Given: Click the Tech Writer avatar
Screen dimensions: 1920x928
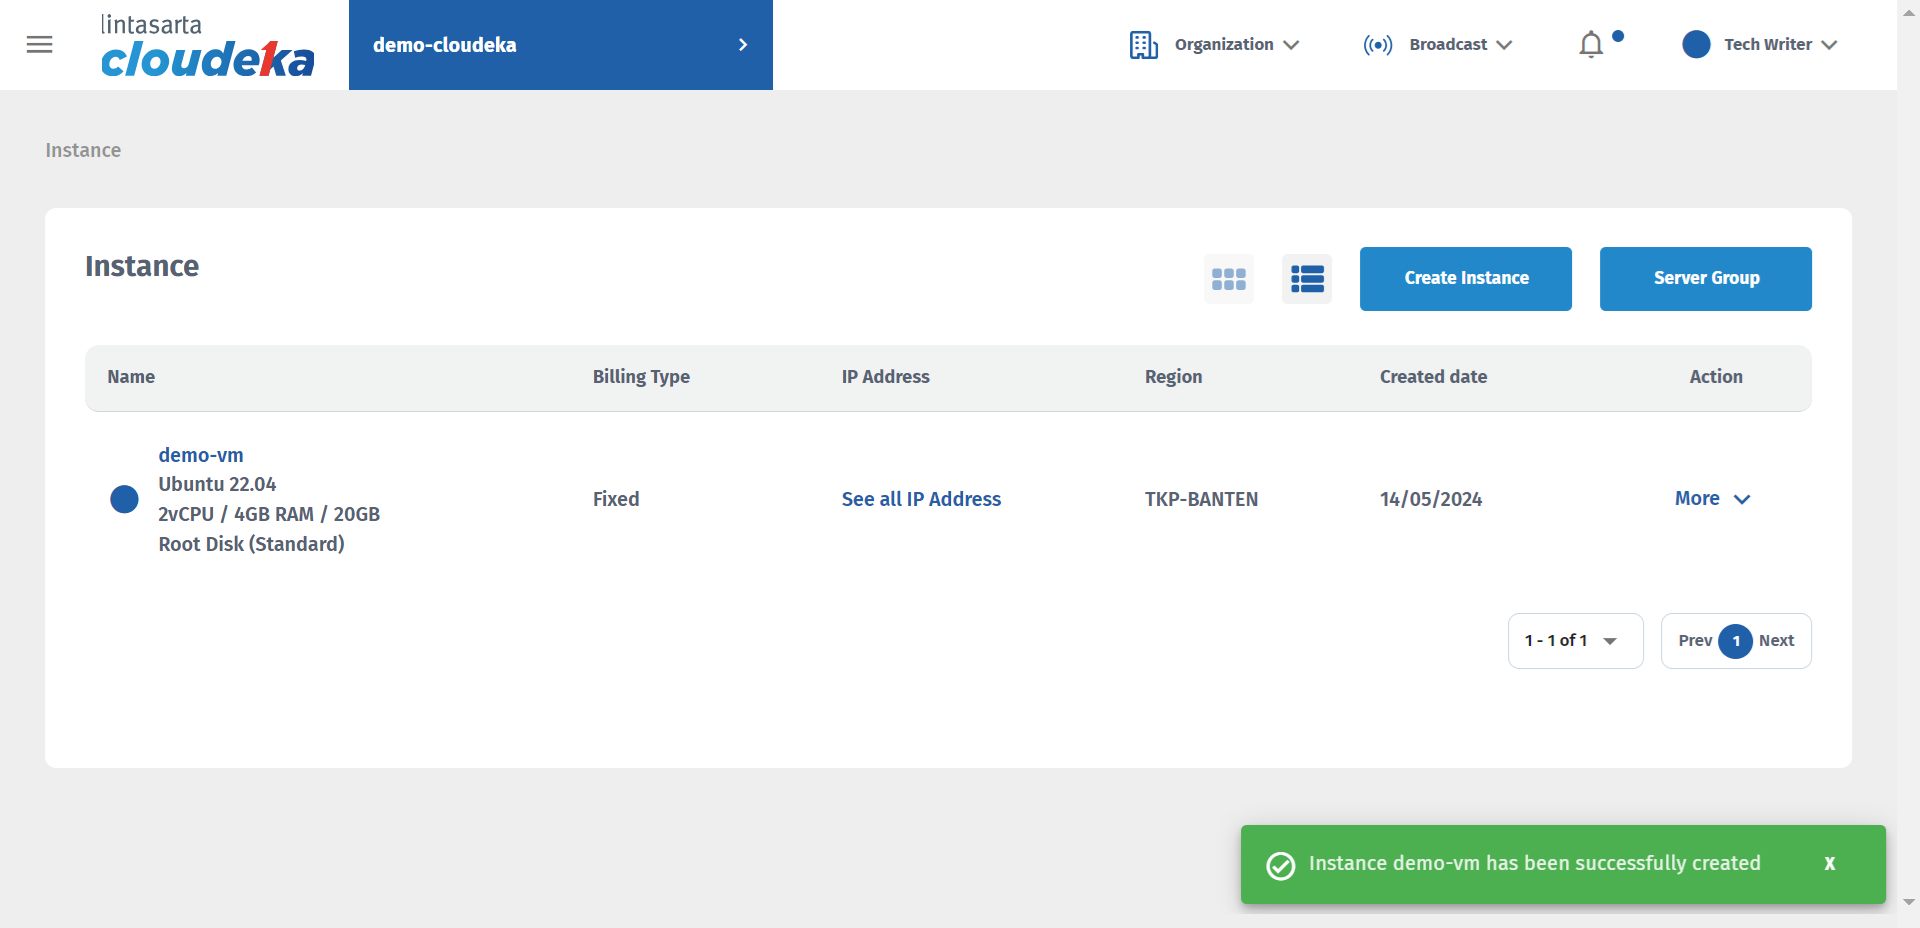Looking at the screenshot, I should click(x=1696, y=45).
